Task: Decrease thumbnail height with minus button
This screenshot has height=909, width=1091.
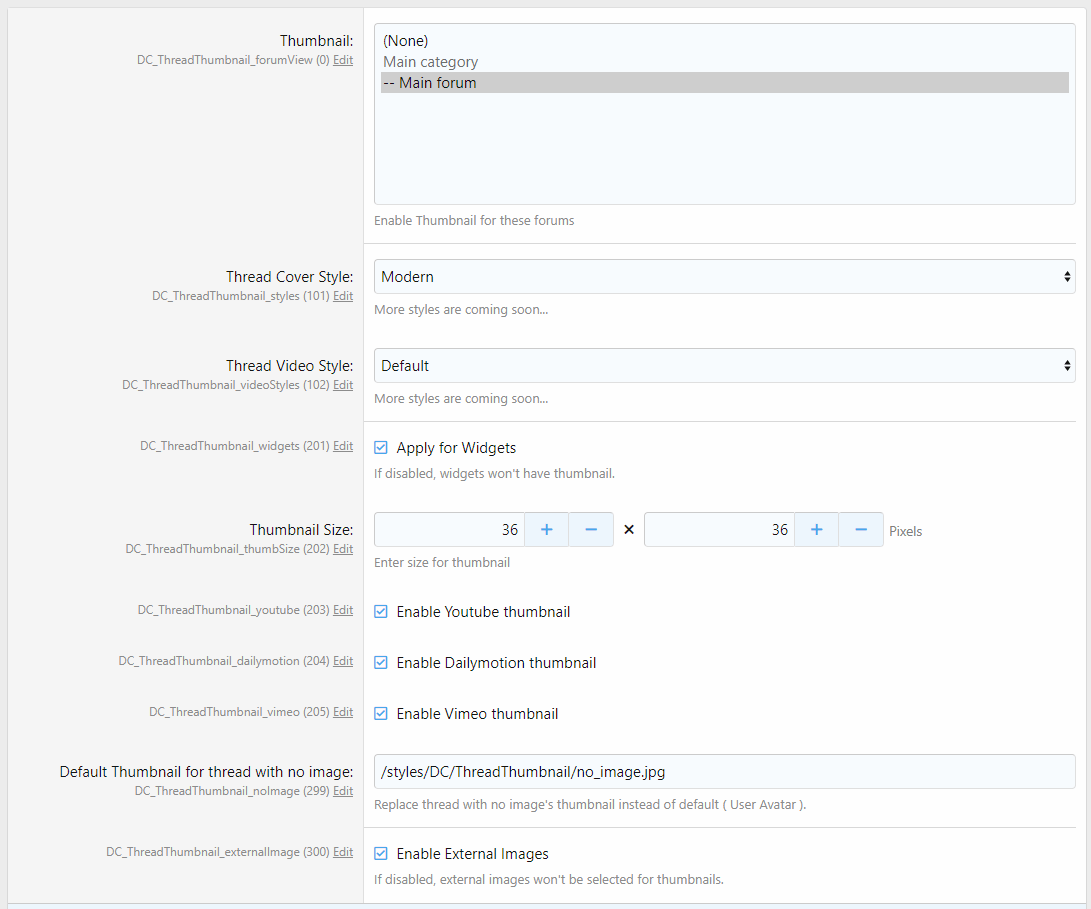Action: (x=861, y=530)
